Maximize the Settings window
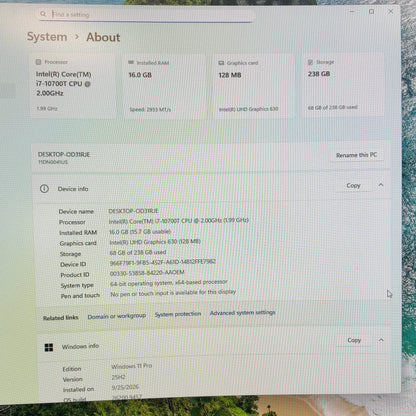416x416 pixels. [371, 12]
